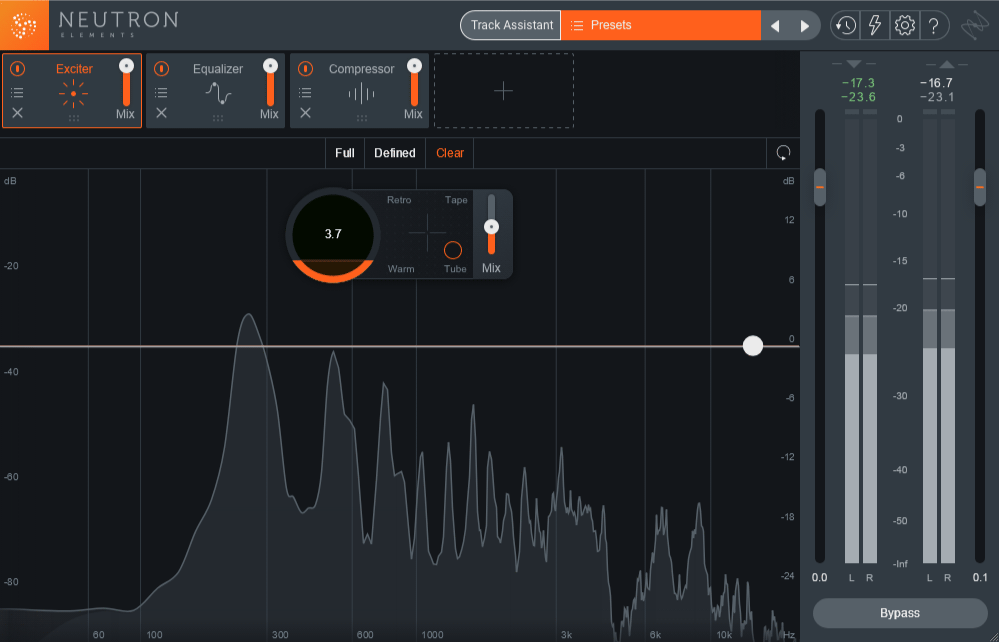999x642 pixels.
Task: Toggle Compressor module power button
Action: (305, 68)
